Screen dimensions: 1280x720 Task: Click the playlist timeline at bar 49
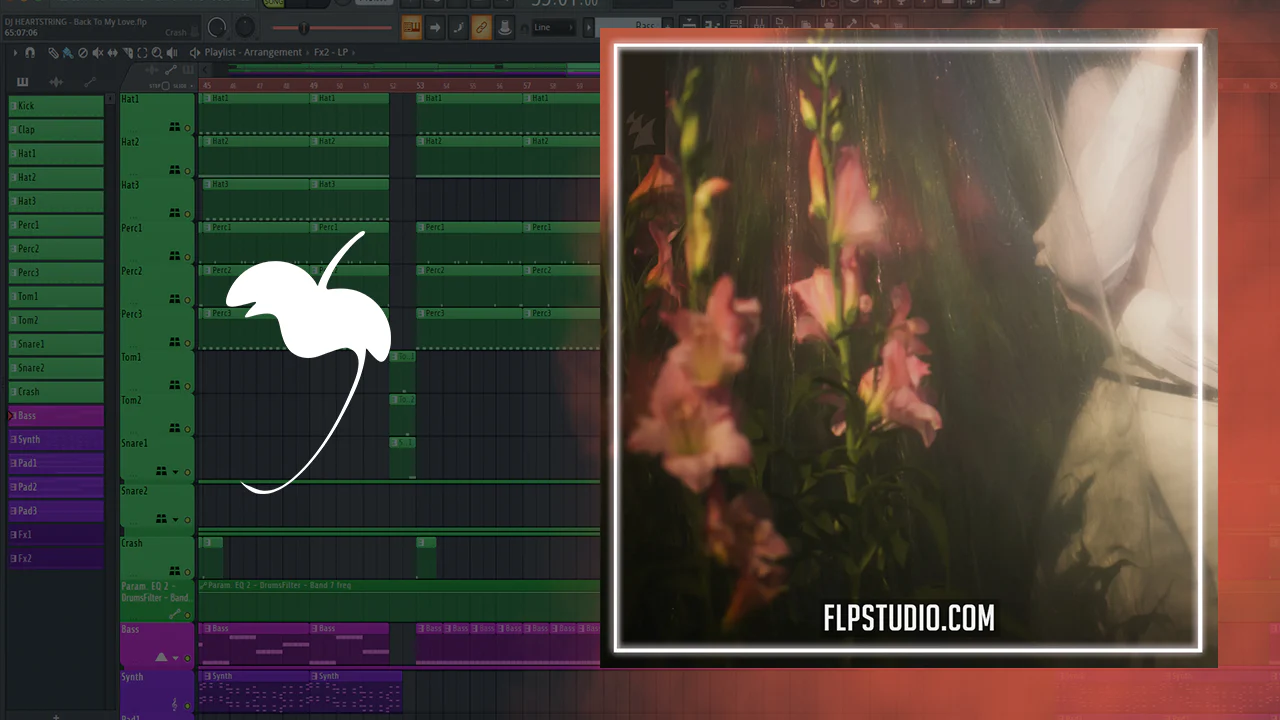(x=314, y=86)
